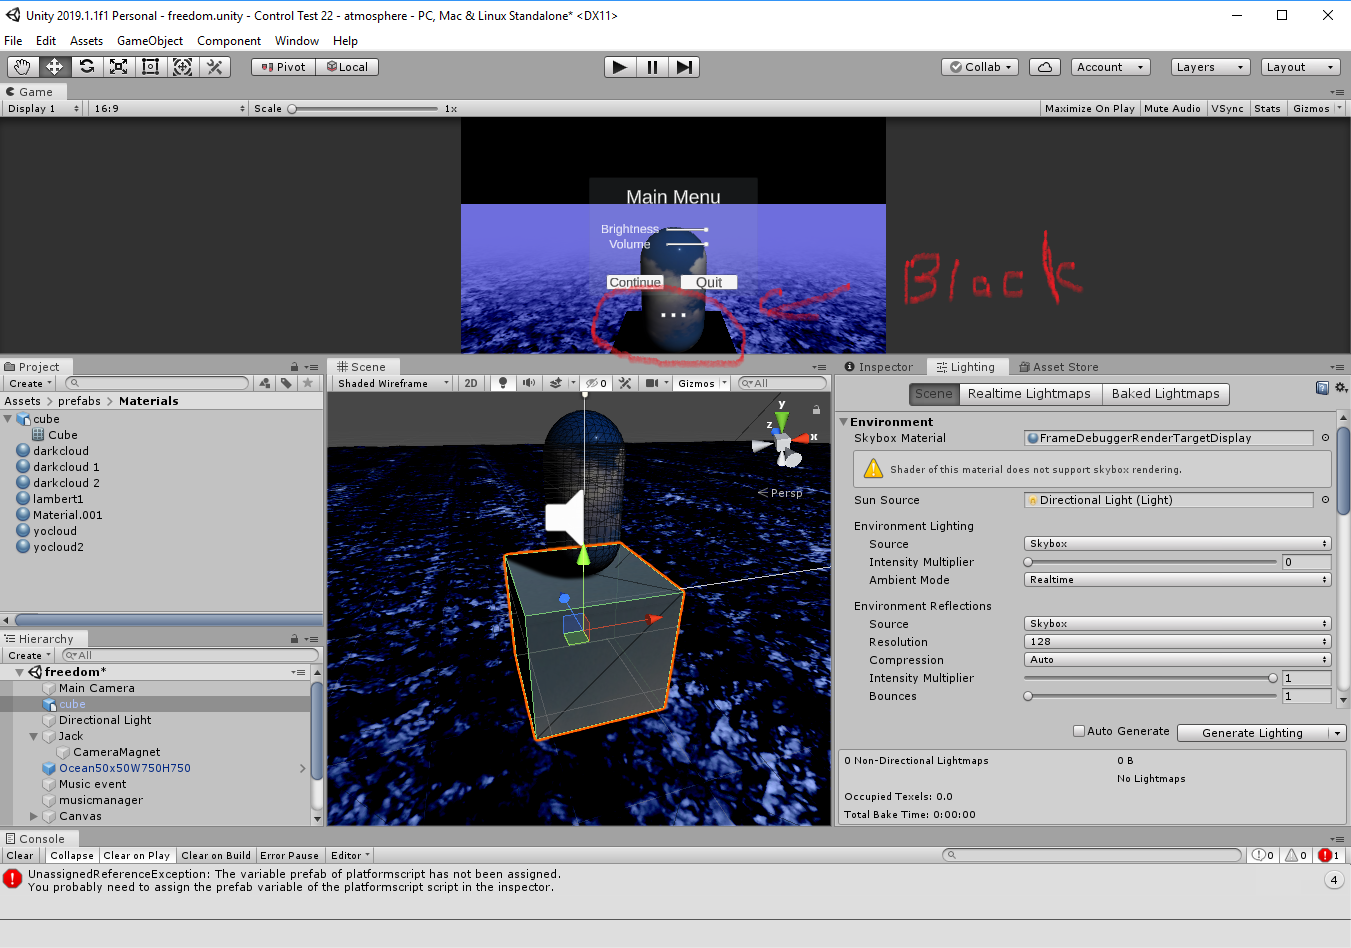Open the 16:9 aspect ratio dropdown
Viewport: 1351px width, 948px height.
pos(169,108)
